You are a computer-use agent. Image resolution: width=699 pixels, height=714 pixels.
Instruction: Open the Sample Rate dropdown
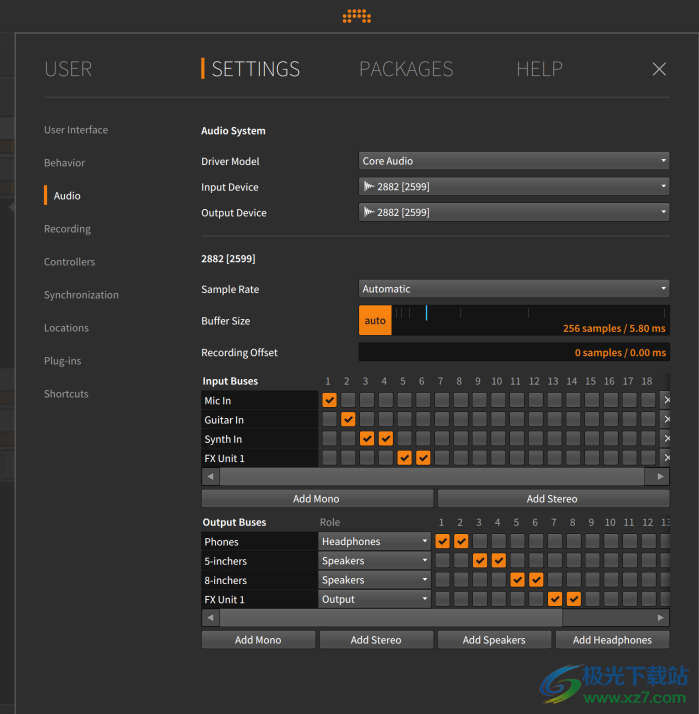pyautogui.click(x=514, y=289)
